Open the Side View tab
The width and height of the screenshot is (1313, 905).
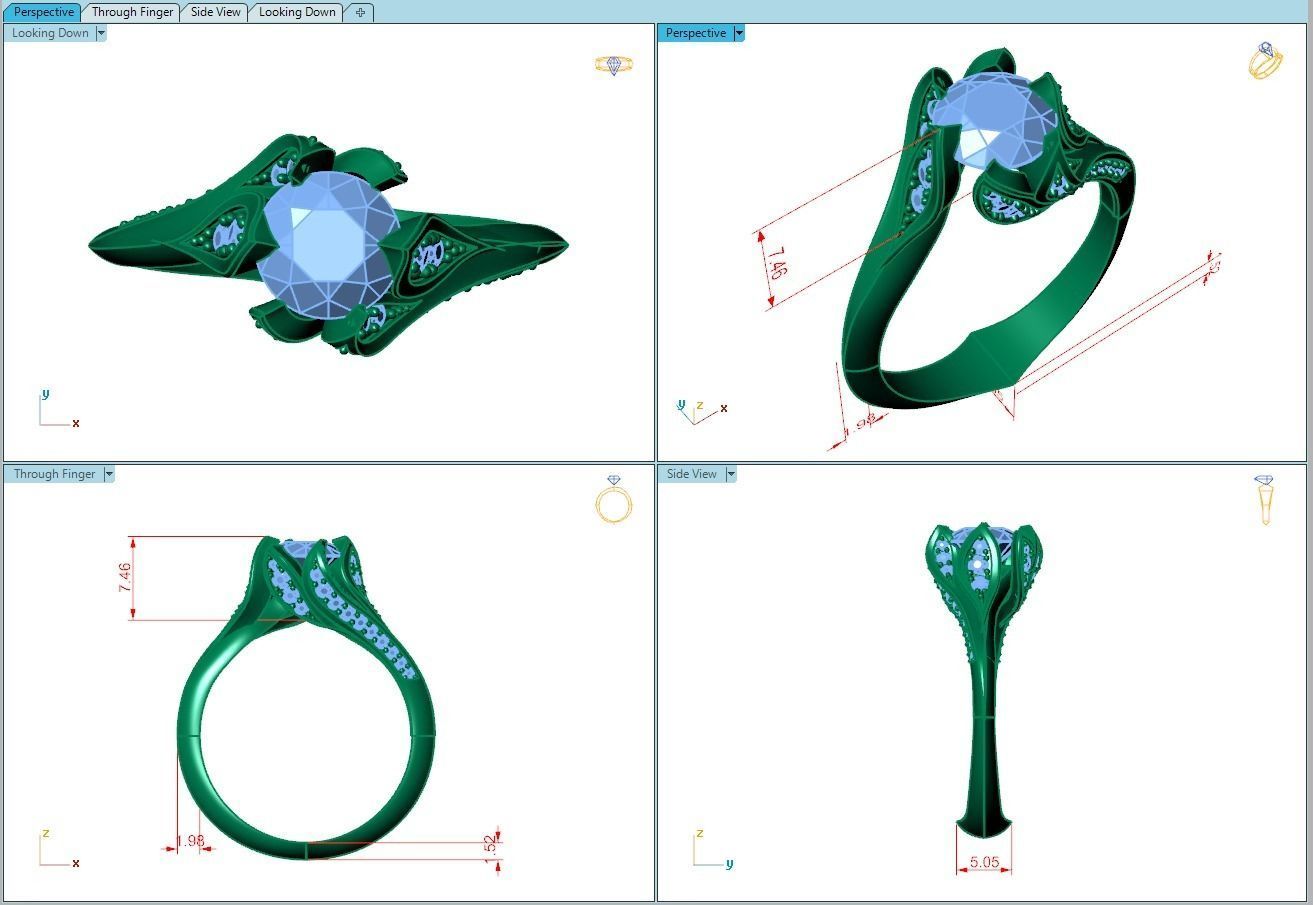(x=216, y=12)
